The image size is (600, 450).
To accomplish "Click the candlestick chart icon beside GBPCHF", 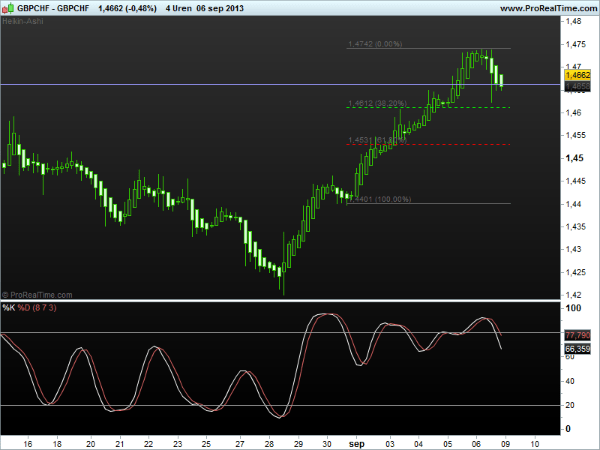I will pos(8,8).
